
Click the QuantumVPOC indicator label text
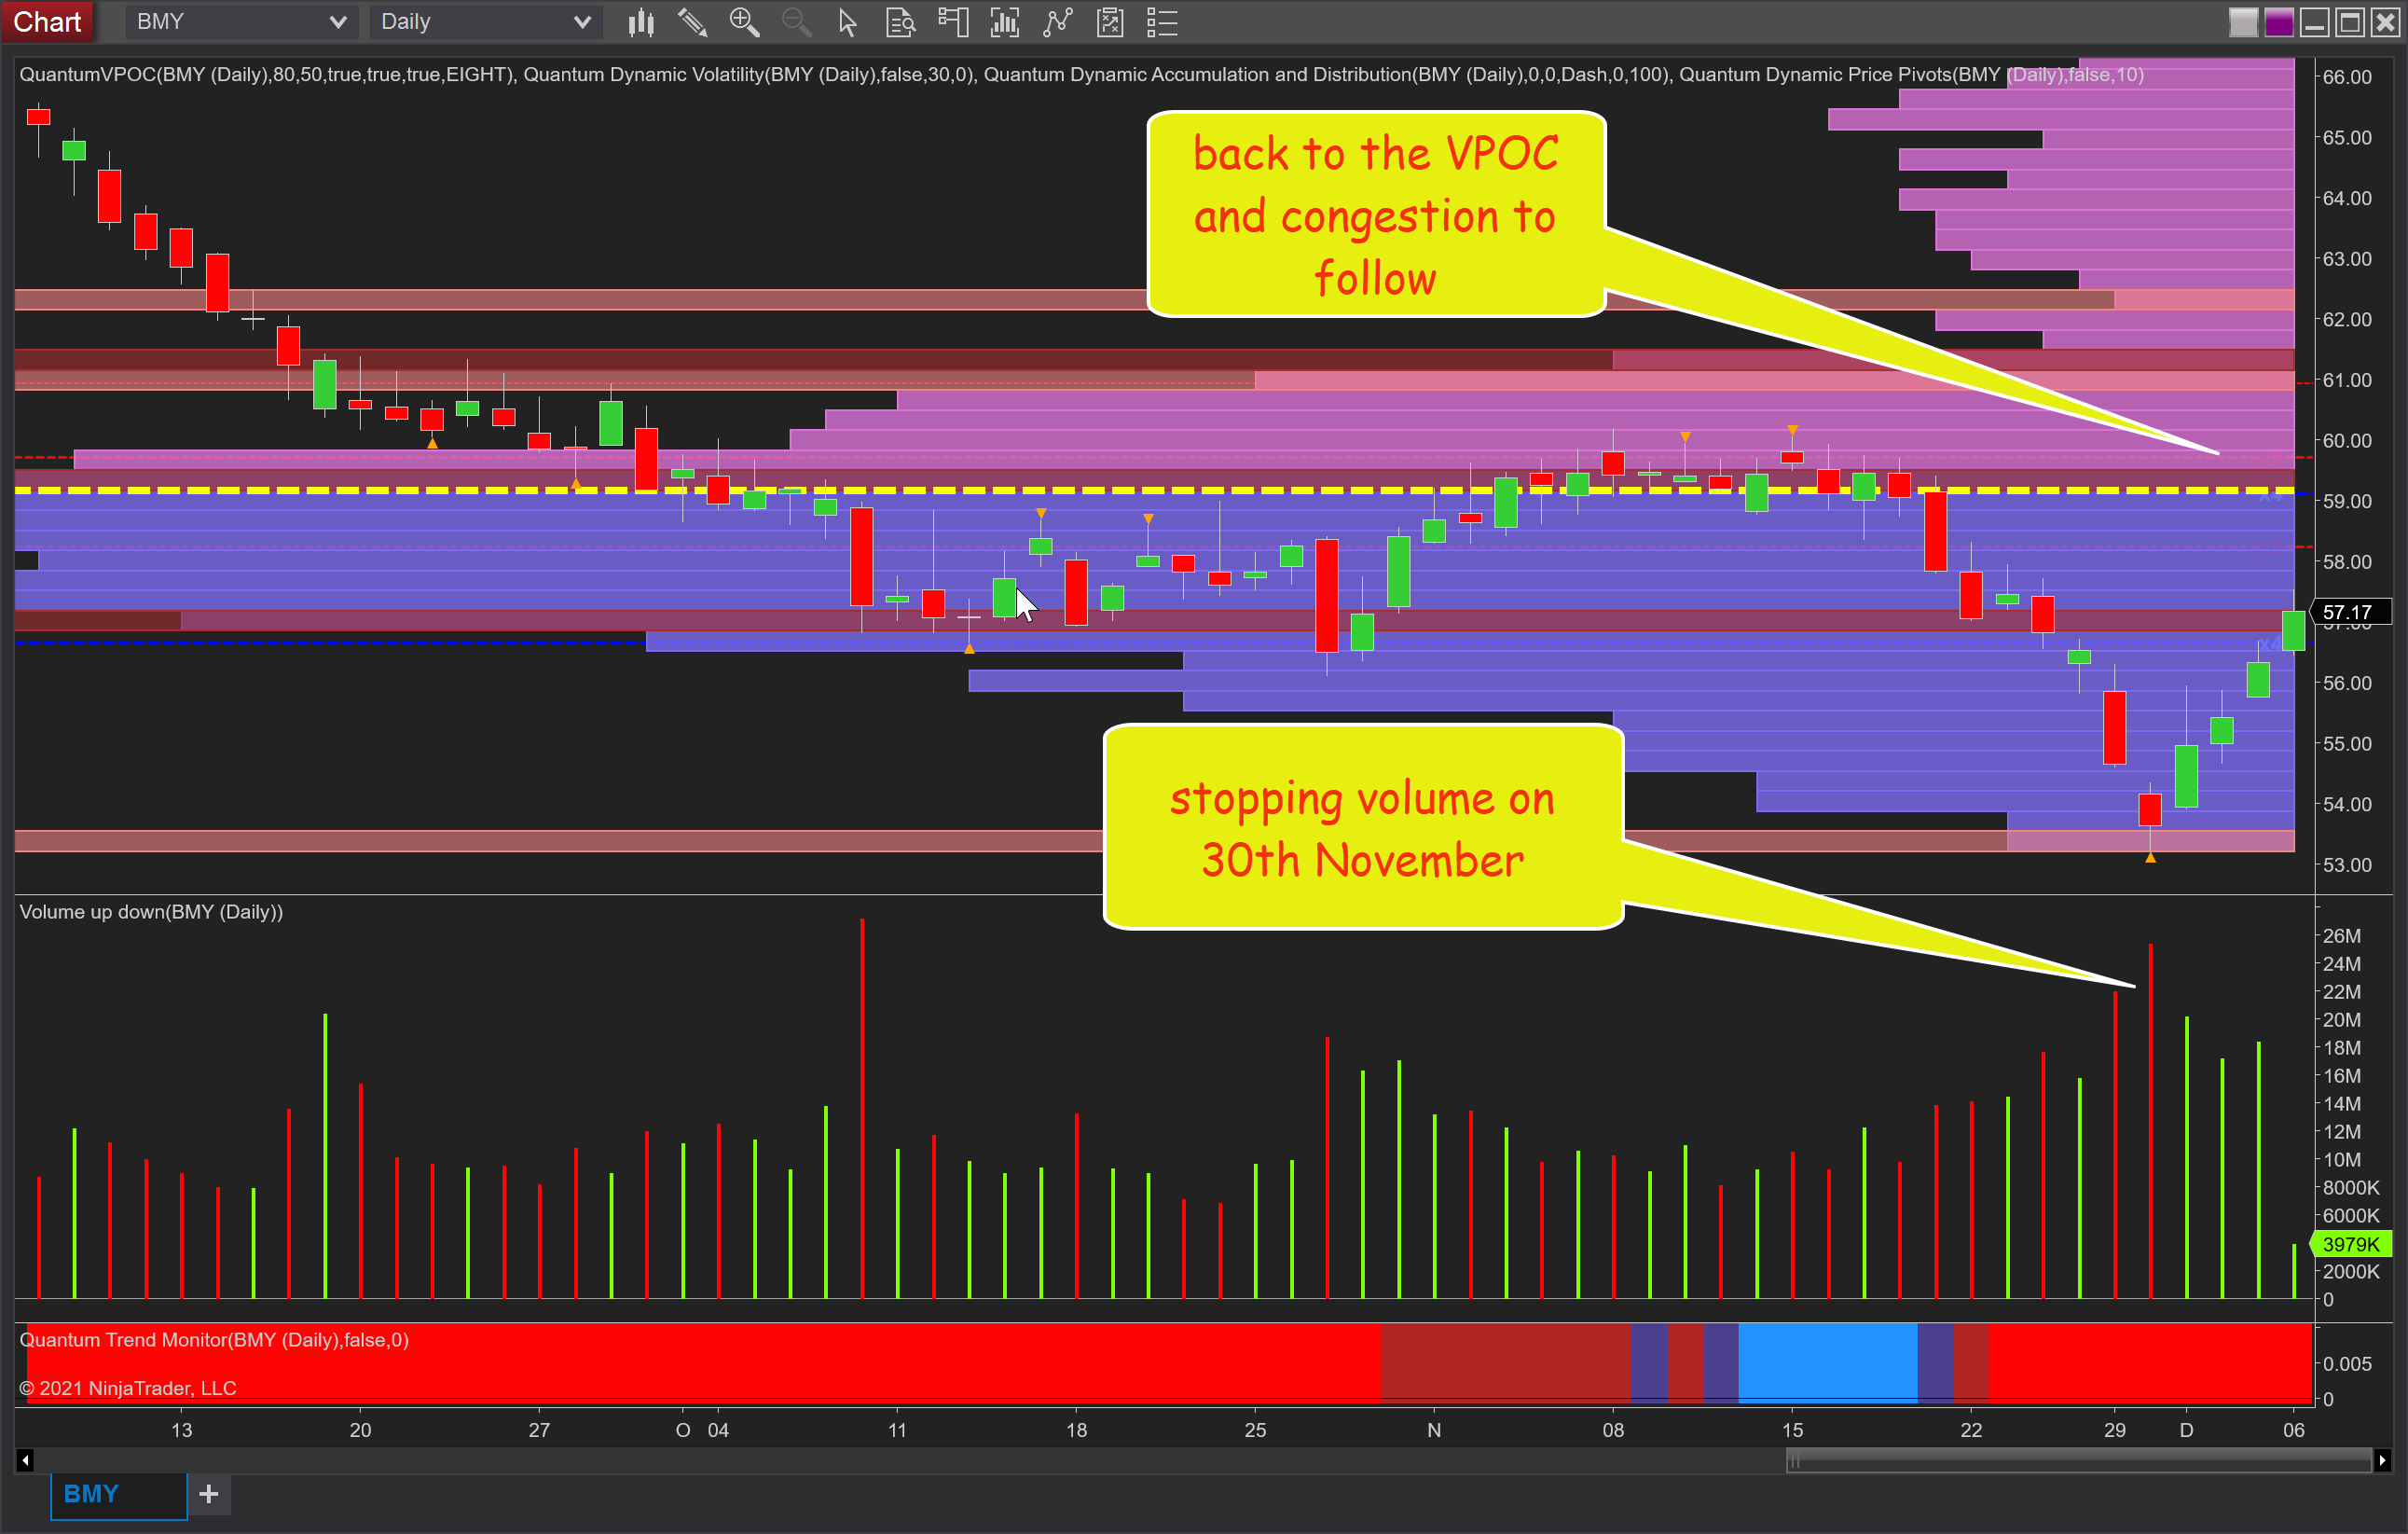click(266, 74)
